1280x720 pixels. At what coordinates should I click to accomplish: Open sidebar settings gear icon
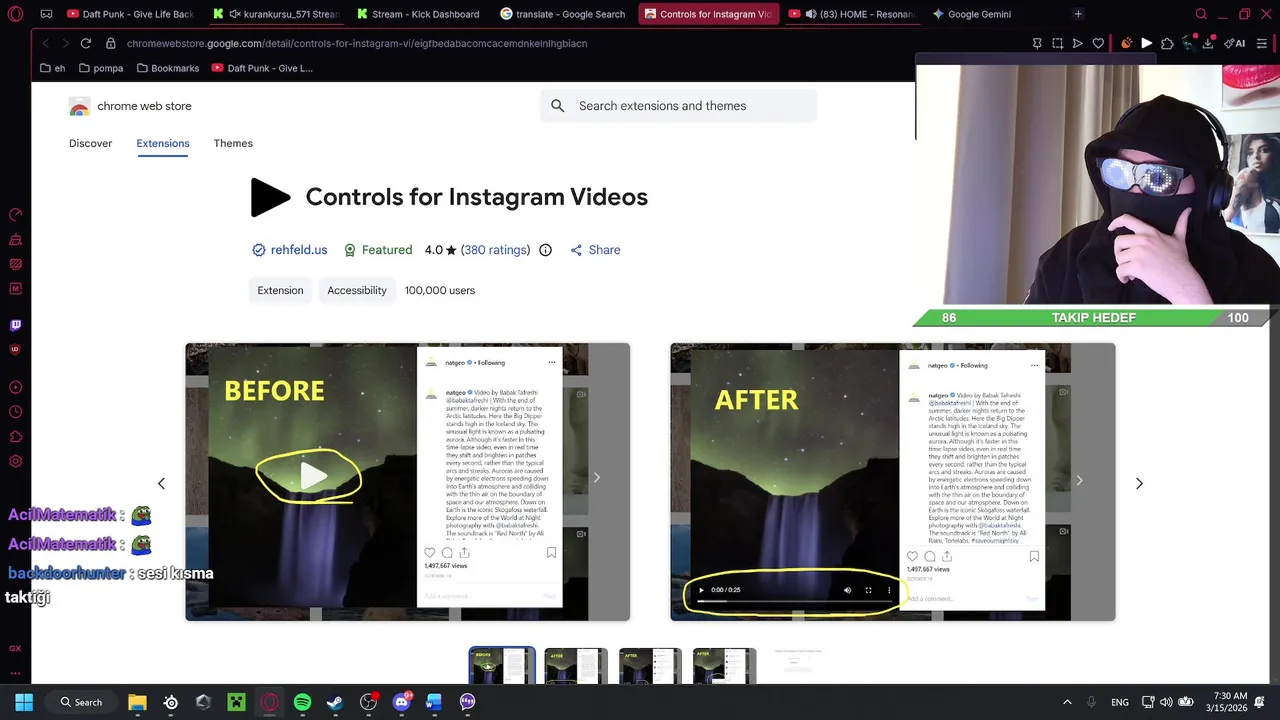[x=15, y=461]
